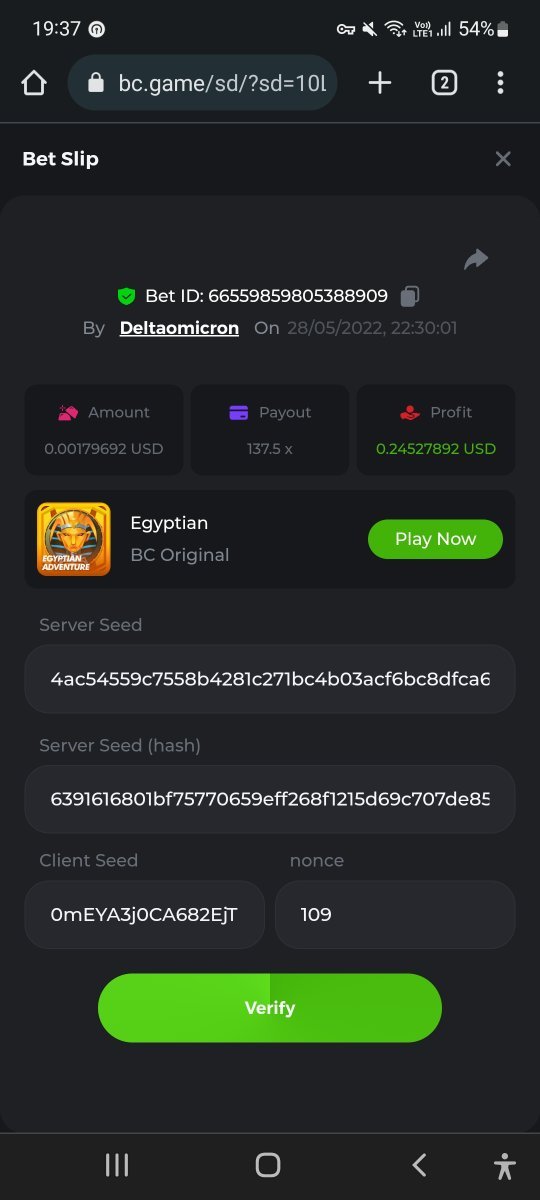Tap the Android back navigation button
The width and height of the screenshot is (540, 1200).
click(x=420, y=1165)
